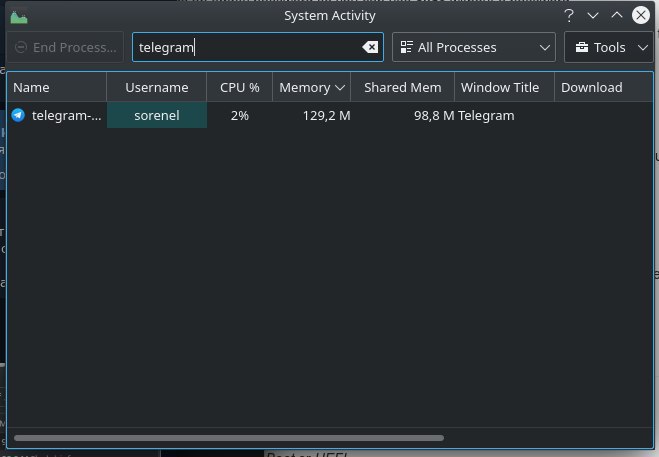The height and width of the screenshot is (457, 659).
Task: Open the All Processes filter dropdown
Action: 474,47
